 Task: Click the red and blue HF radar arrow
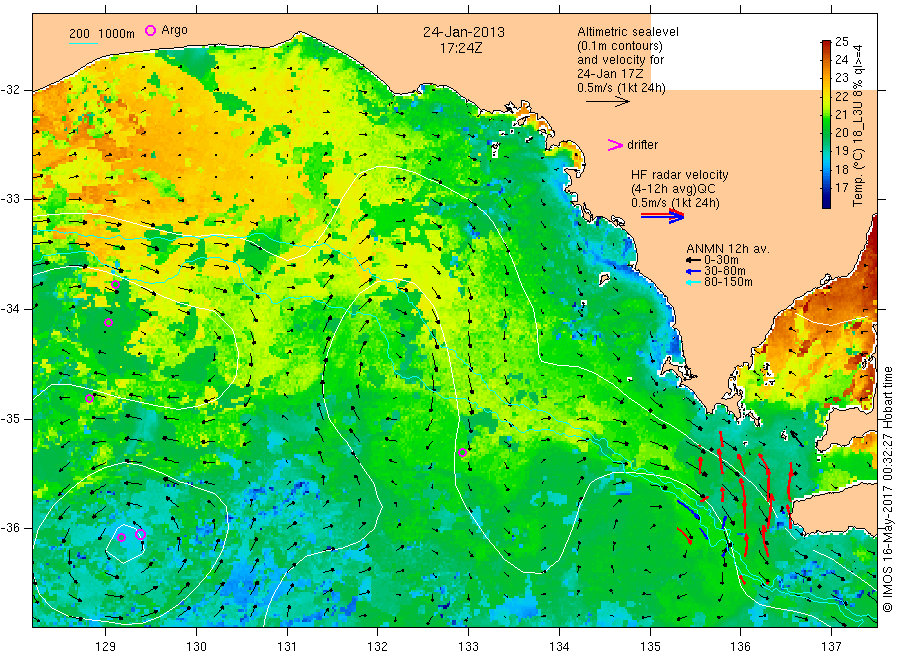pos(662,216)
